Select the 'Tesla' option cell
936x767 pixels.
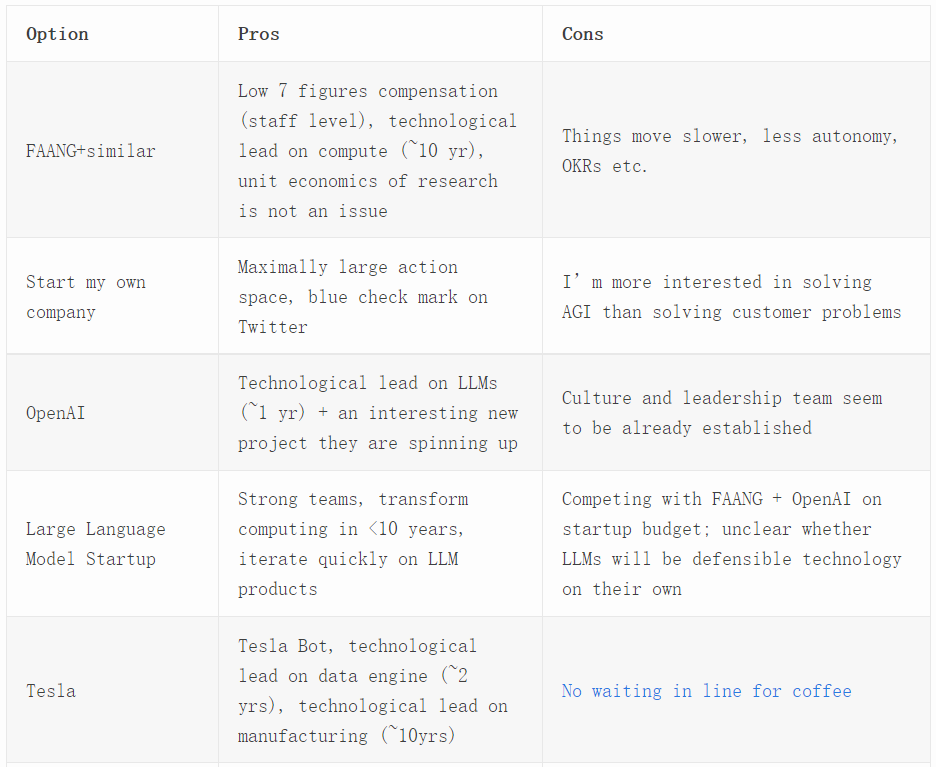click(x=50, y=691)
